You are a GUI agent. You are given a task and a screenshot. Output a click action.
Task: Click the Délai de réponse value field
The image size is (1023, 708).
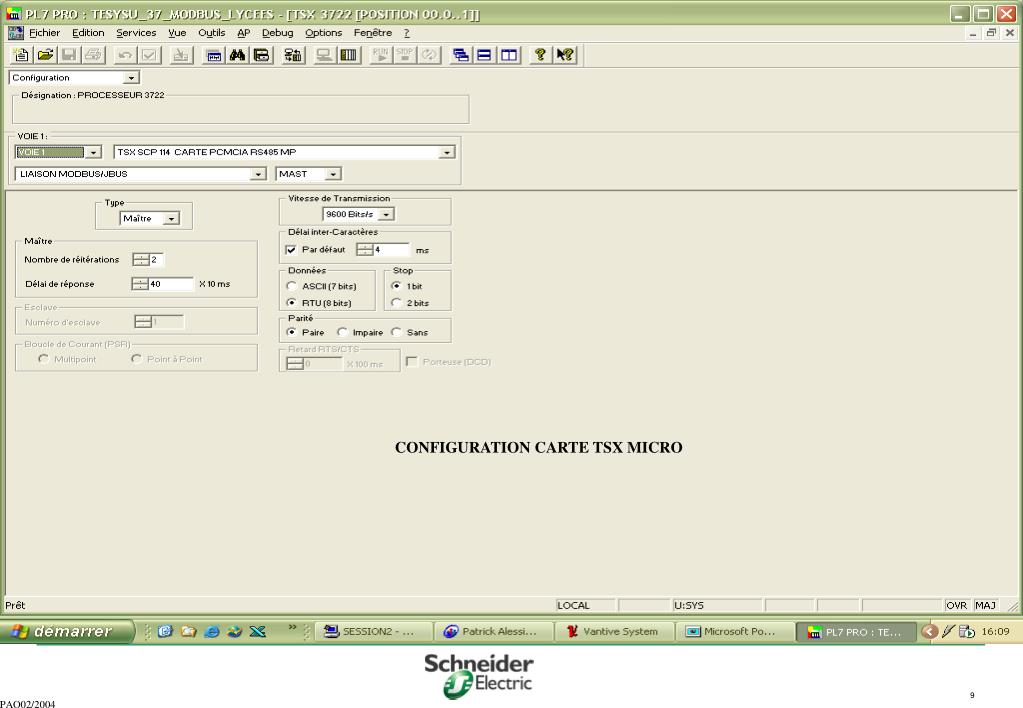tap(171, 284)
